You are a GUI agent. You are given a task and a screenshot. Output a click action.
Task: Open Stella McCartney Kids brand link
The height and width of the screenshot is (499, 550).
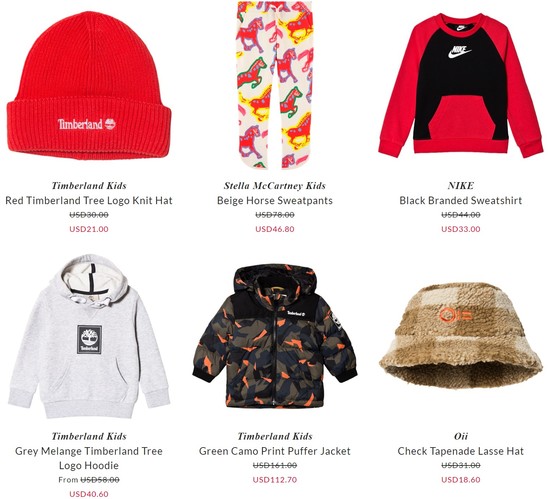tap(275, 186)
